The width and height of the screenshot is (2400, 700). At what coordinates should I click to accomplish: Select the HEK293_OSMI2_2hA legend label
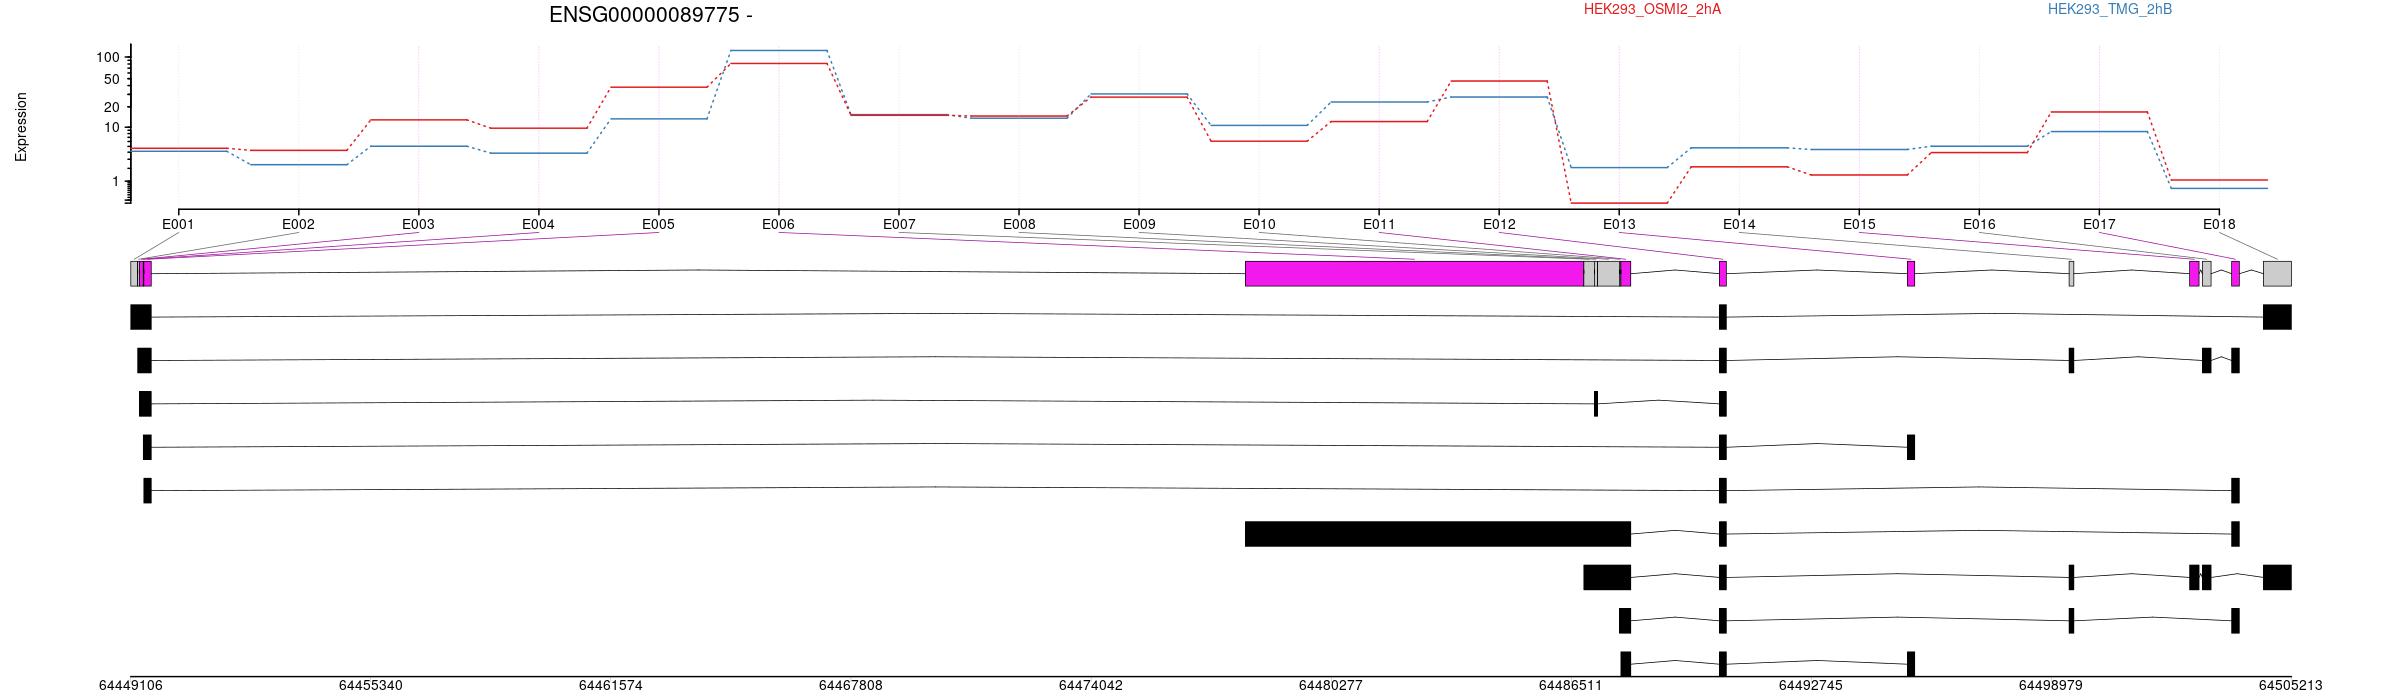[1652, 9]
